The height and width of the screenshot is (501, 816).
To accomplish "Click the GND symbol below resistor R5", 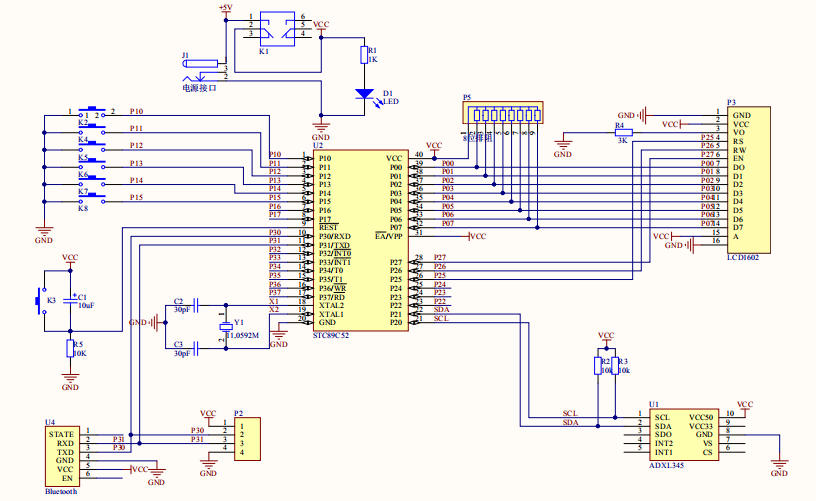I will 70,381.
